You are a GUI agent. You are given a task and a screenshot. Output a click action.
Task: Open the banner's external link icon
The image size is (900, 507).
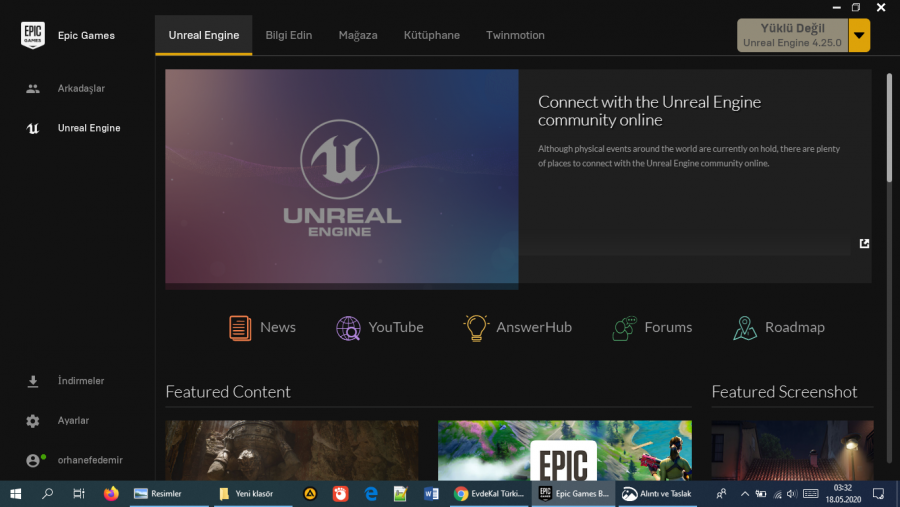864,243
